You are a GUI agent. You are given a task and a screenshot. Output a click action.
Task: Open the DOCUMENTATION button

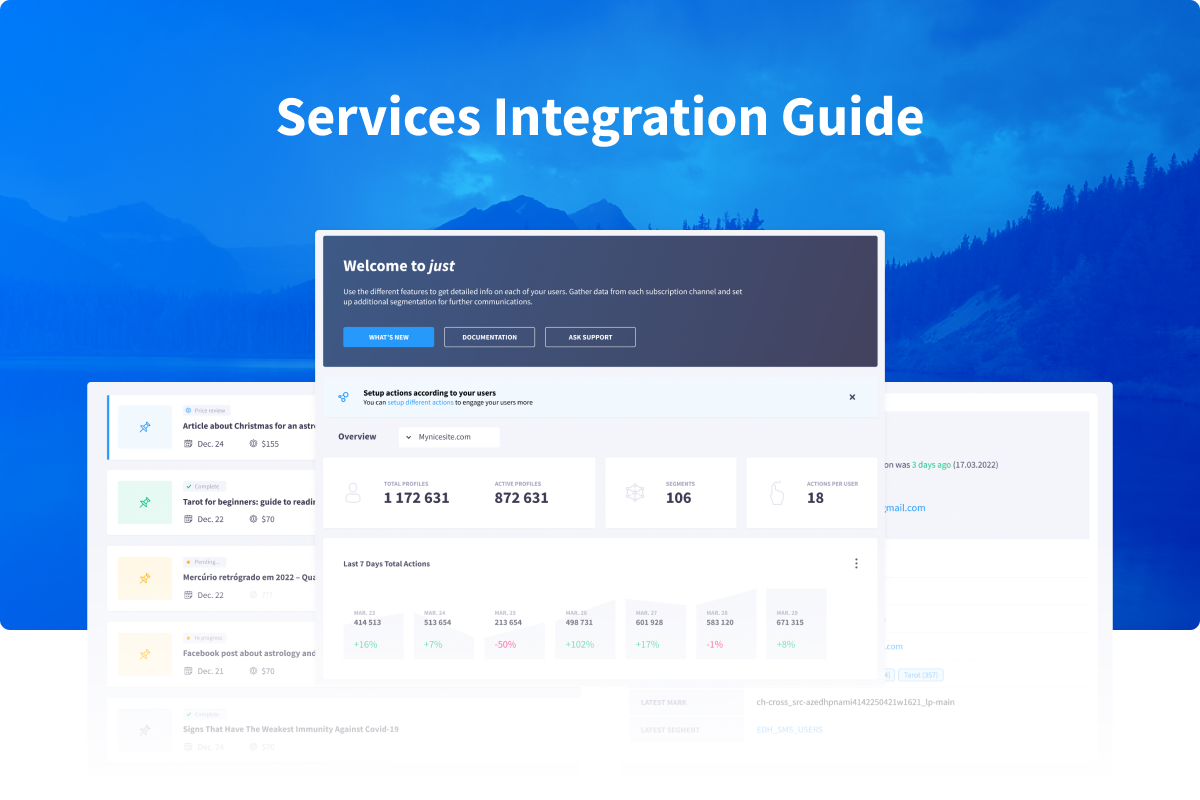click(x=489, y=337)
